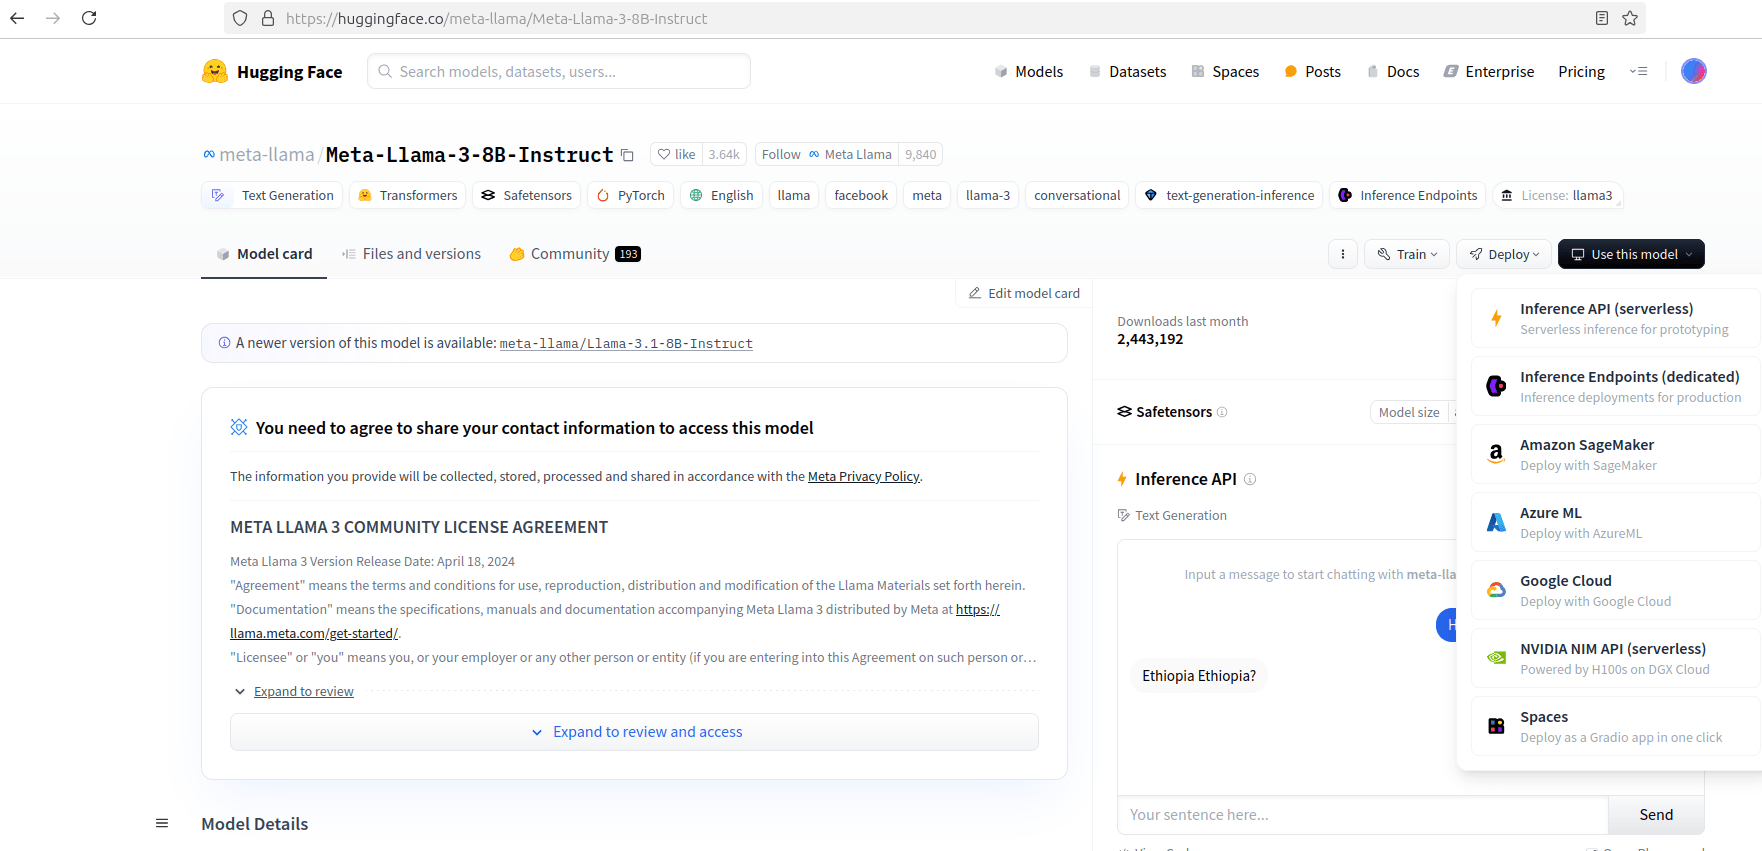The height and width of the screenshot is (851, 1762).
Task: Open the Model card tab
Action: tap(264, 254)
